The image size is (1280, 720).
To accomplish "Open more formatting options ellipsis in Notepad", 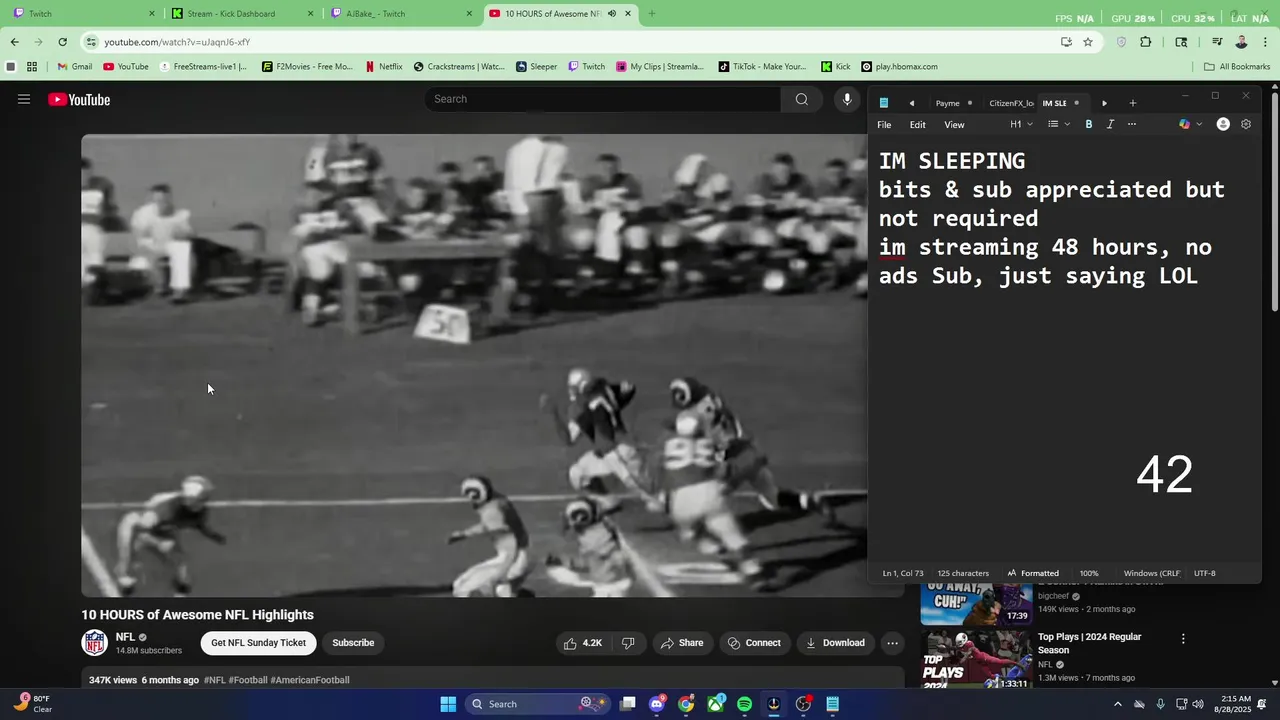I will click(x=1132, y=124).
